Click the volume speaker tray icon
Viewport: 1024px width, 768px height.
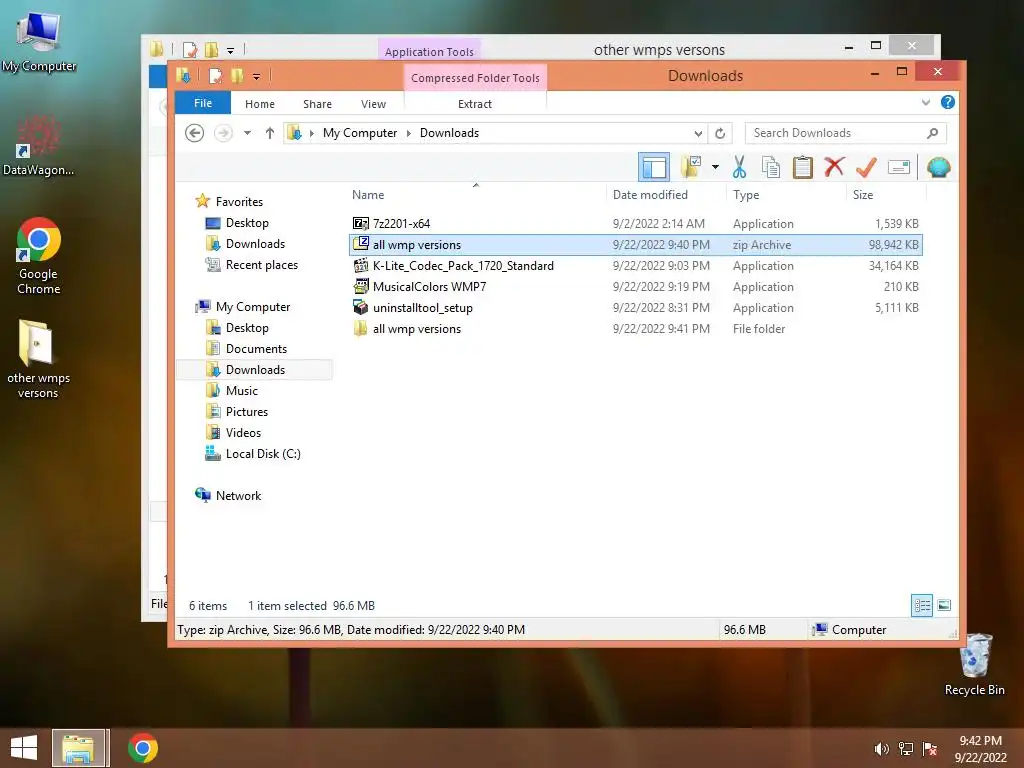point(881,748)
